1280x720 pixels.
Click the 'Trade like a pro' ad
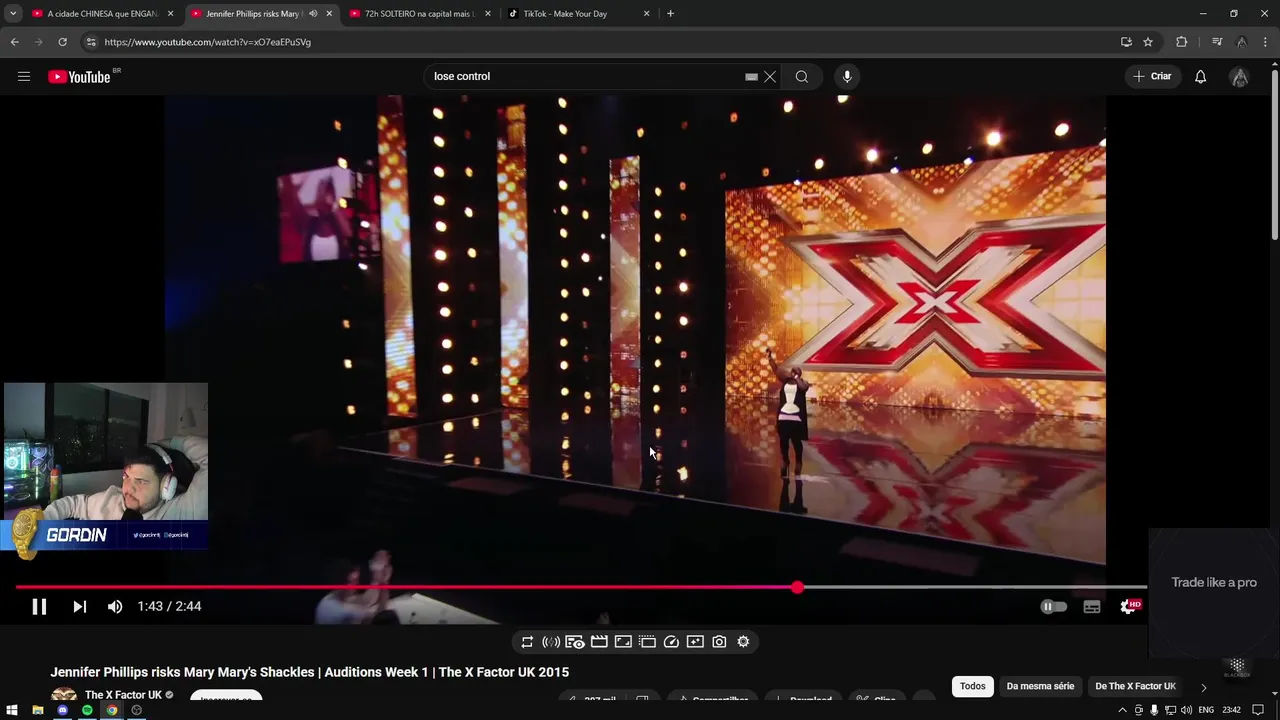(1214, 582)
